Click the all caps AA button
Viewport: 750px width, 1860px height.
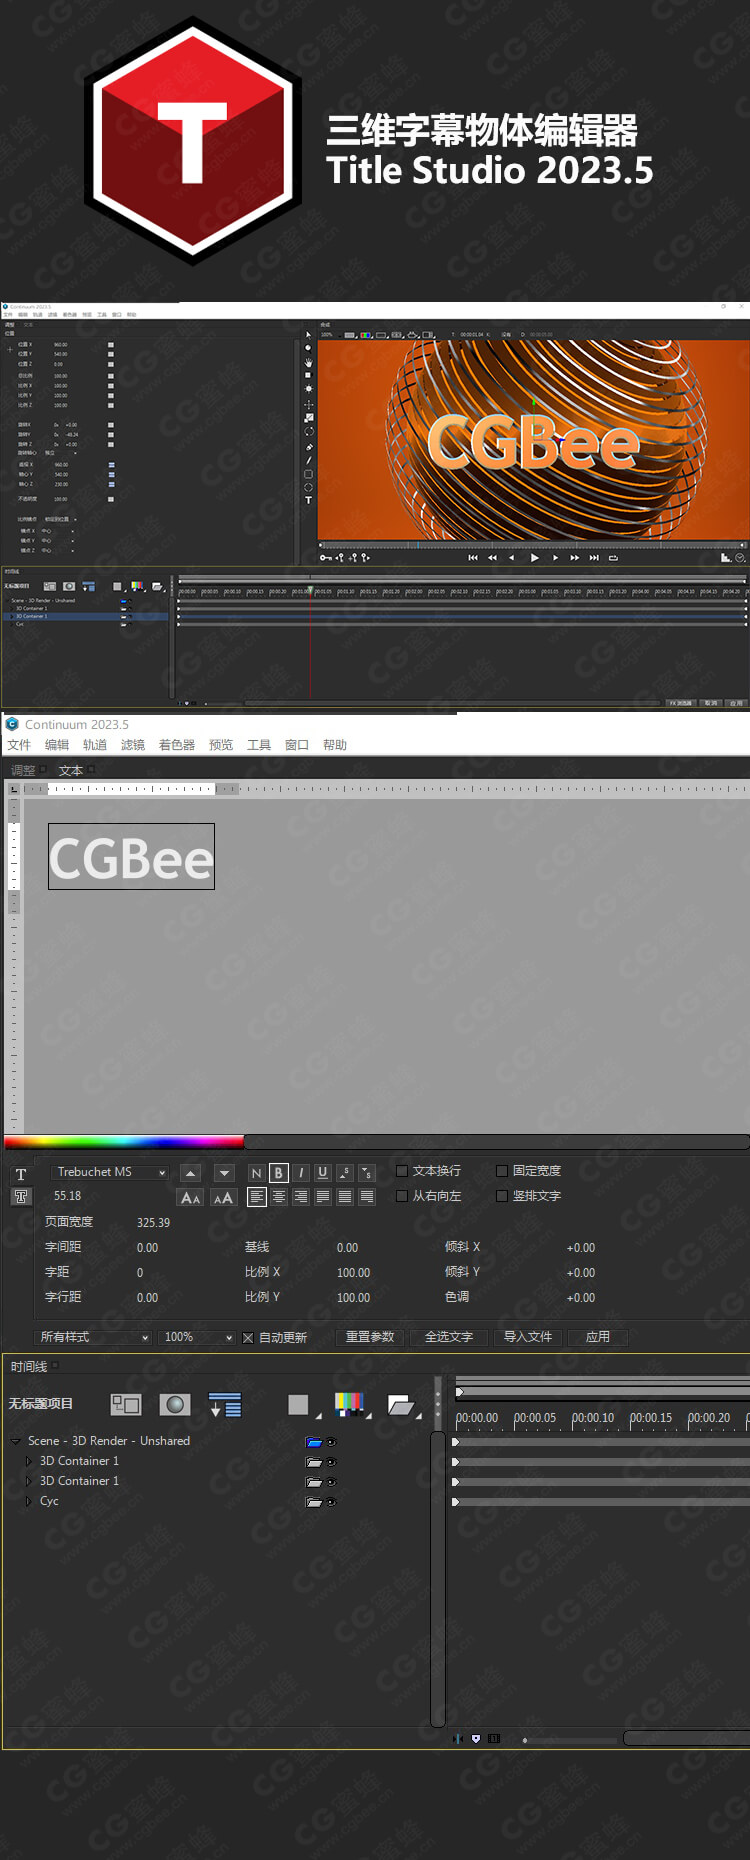click(x=223, y=1197)
